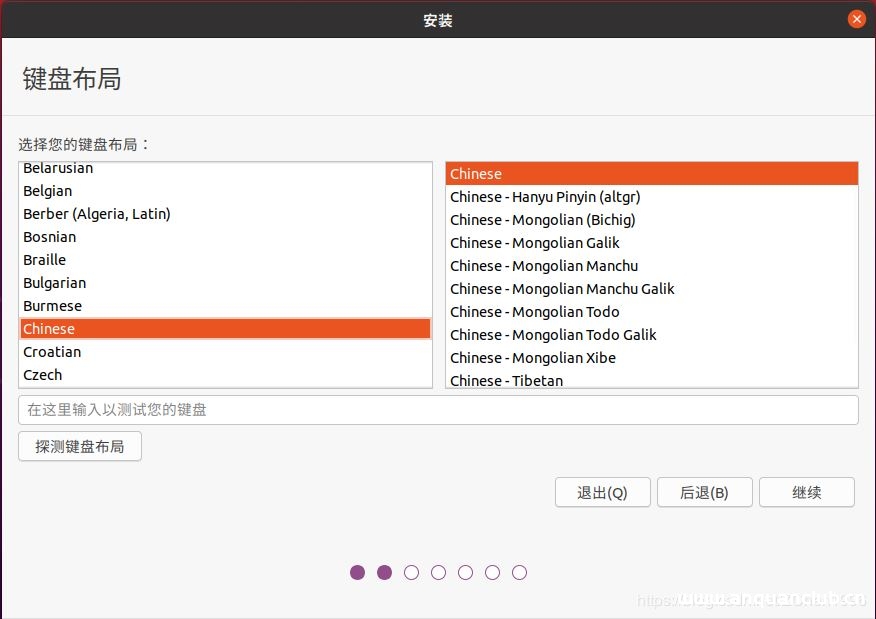Select Chinese - Mongolian Manchu Galik variant
This screenshot has width=876, height=619.
pos(562,288)
